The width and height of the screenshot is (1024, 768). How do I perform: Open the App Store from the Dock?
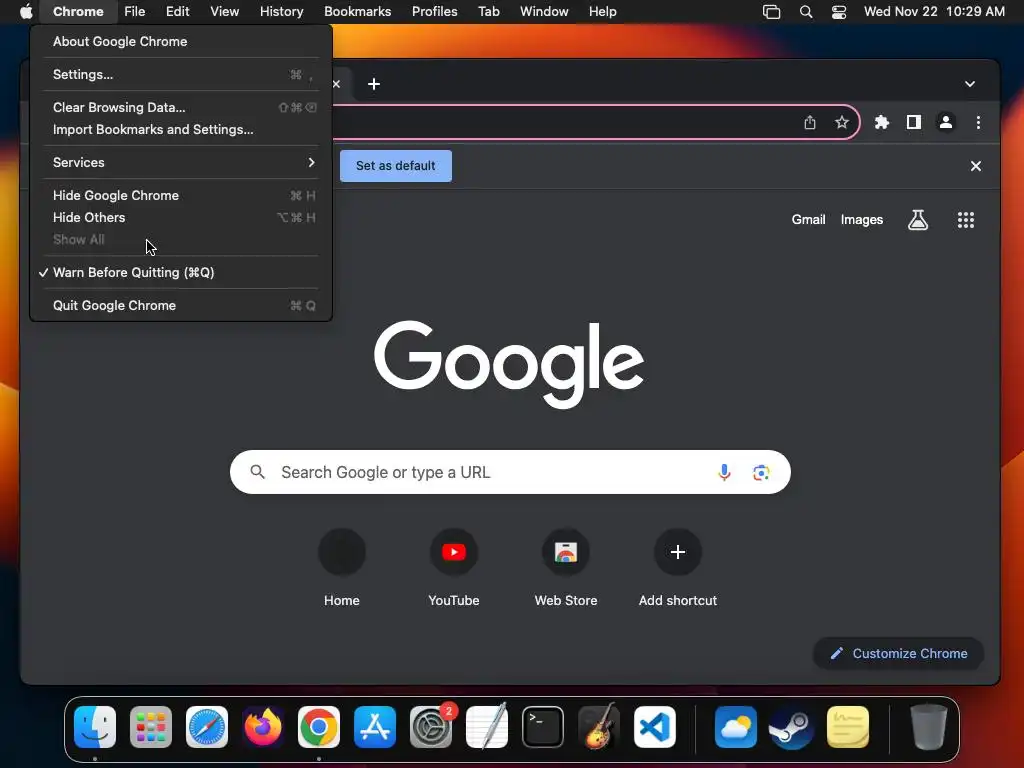pos(375,727)
